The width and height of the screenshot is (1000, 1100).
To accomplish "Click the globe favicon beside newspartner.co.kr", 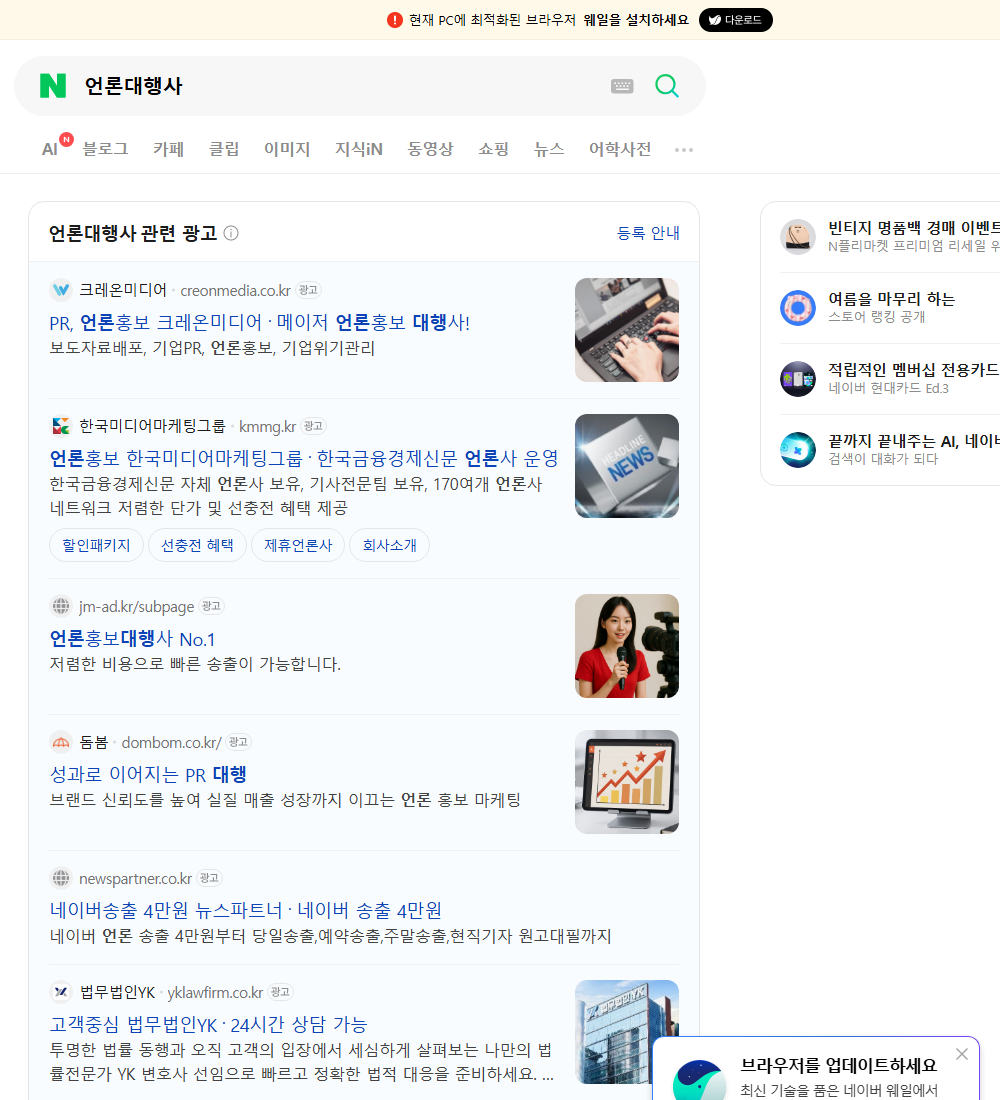I will point(61,878).
